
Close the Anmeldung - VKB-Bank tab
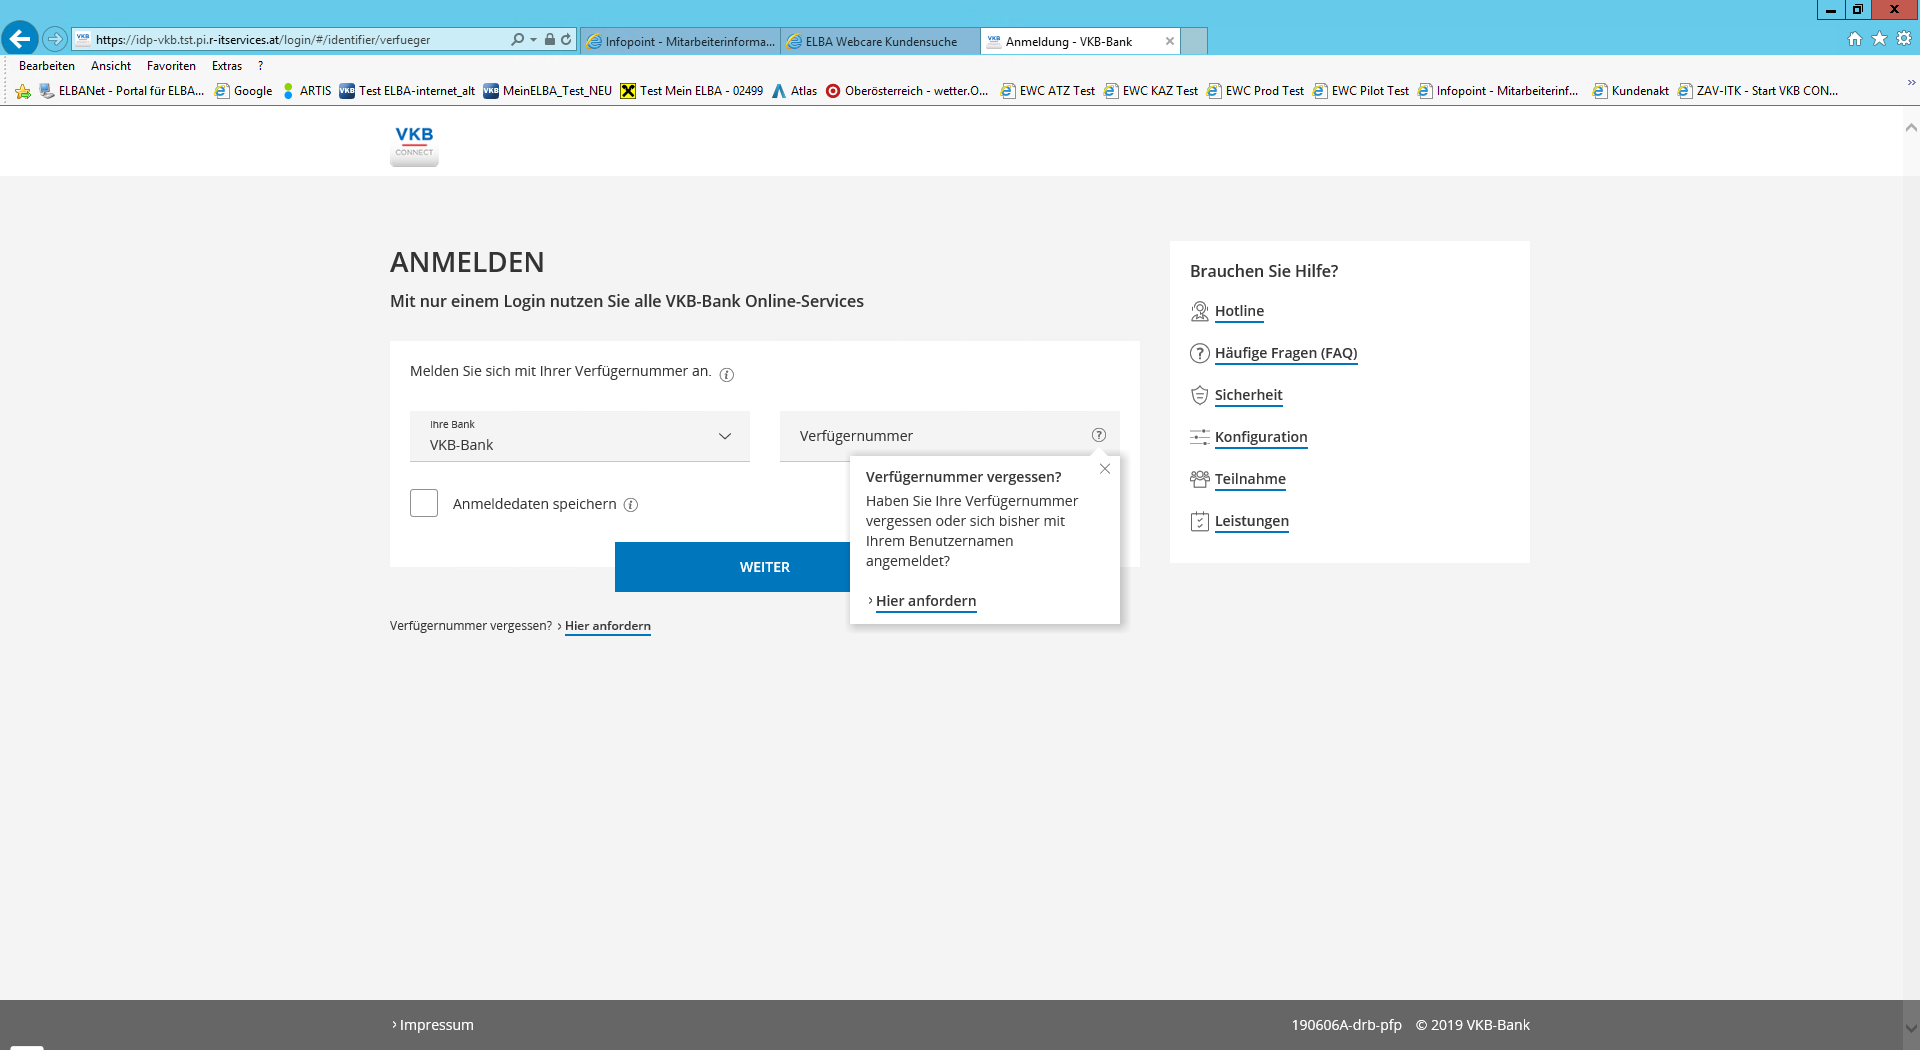point(1170,41)
